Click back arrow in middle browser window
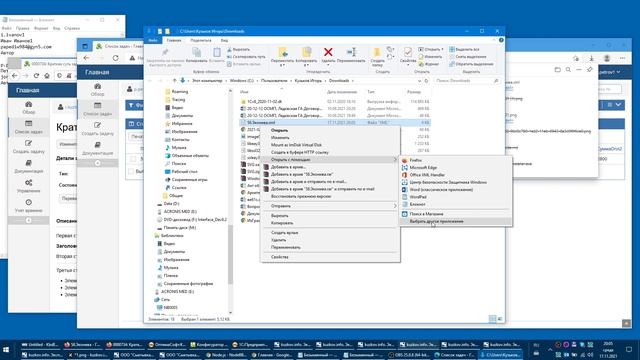 86,58
